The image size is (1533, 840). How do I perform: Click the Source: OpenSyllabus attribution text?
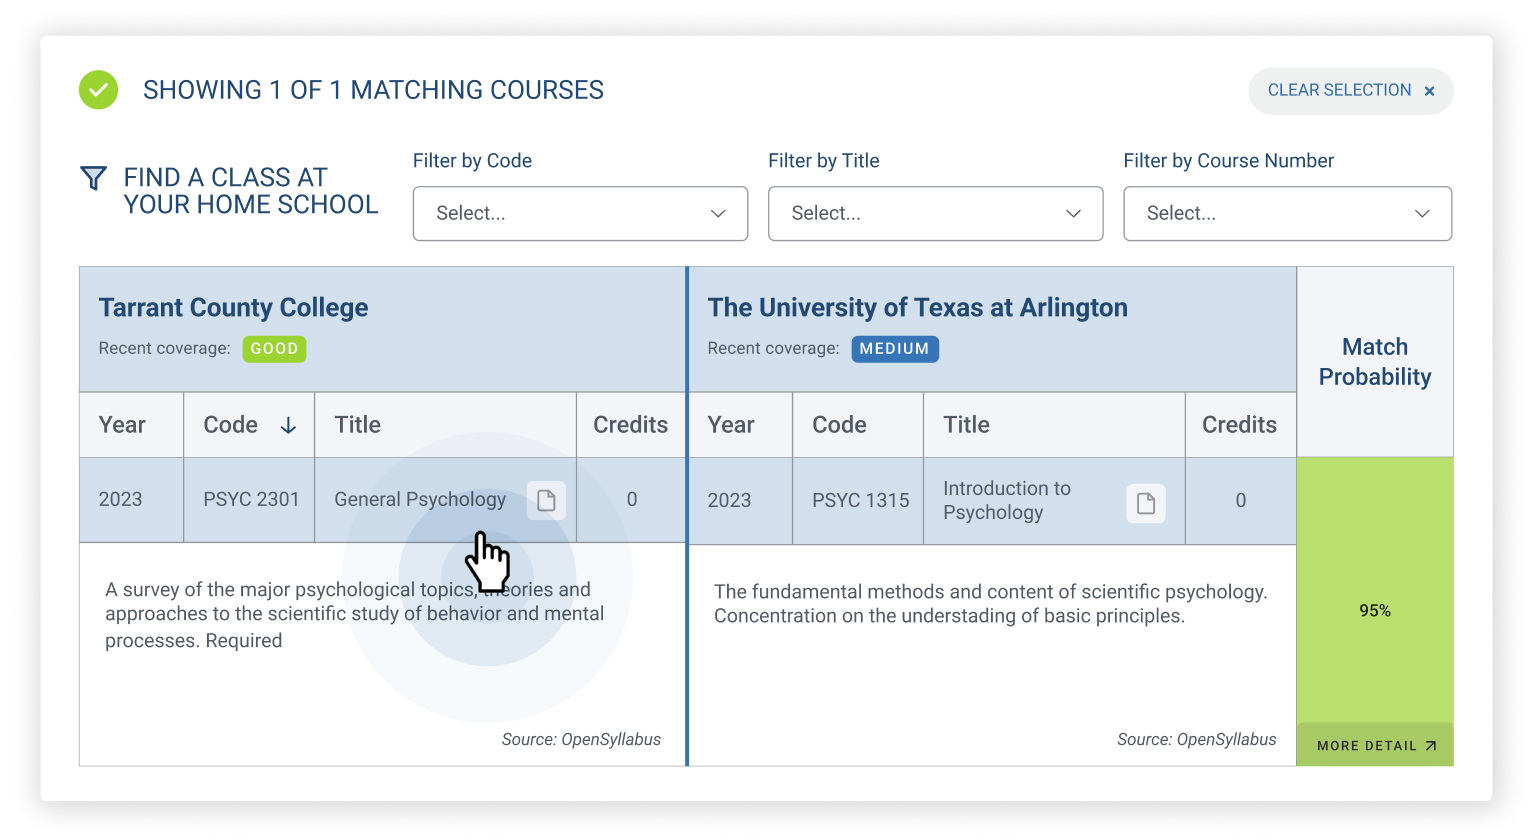(582, 740)
